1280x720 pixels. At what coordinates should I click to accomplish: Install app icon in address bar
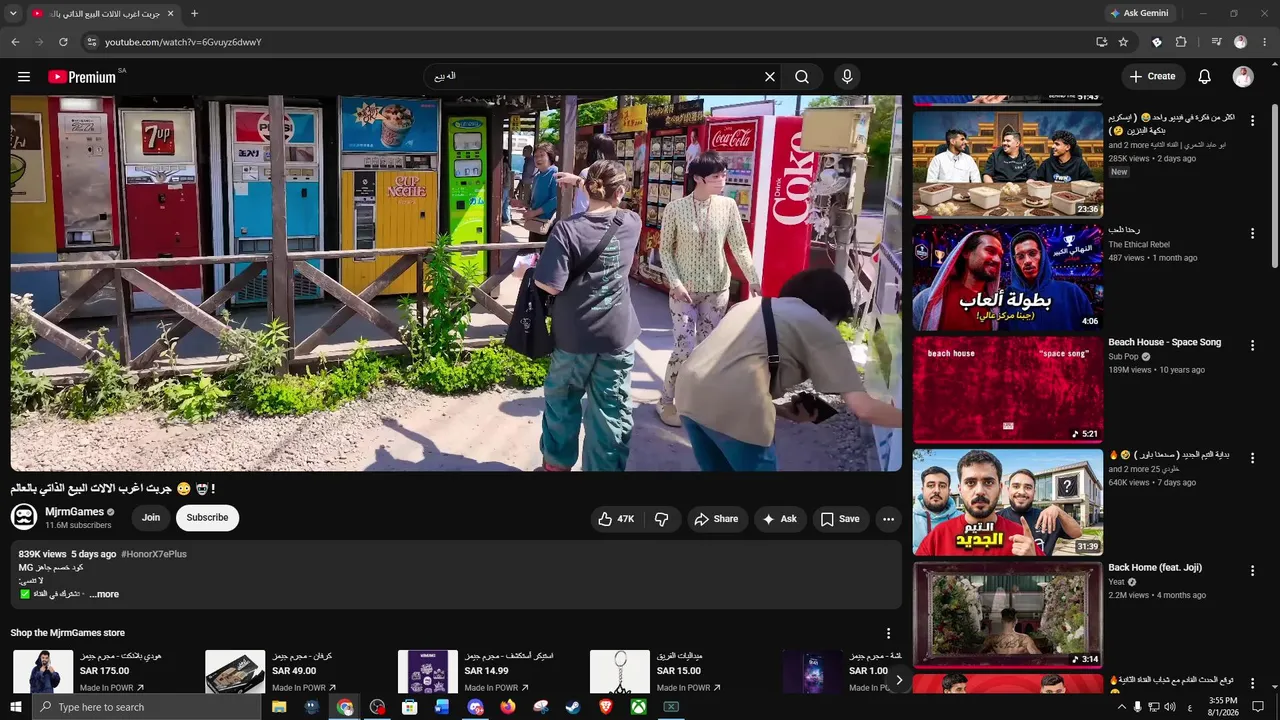pos(1101,42)
